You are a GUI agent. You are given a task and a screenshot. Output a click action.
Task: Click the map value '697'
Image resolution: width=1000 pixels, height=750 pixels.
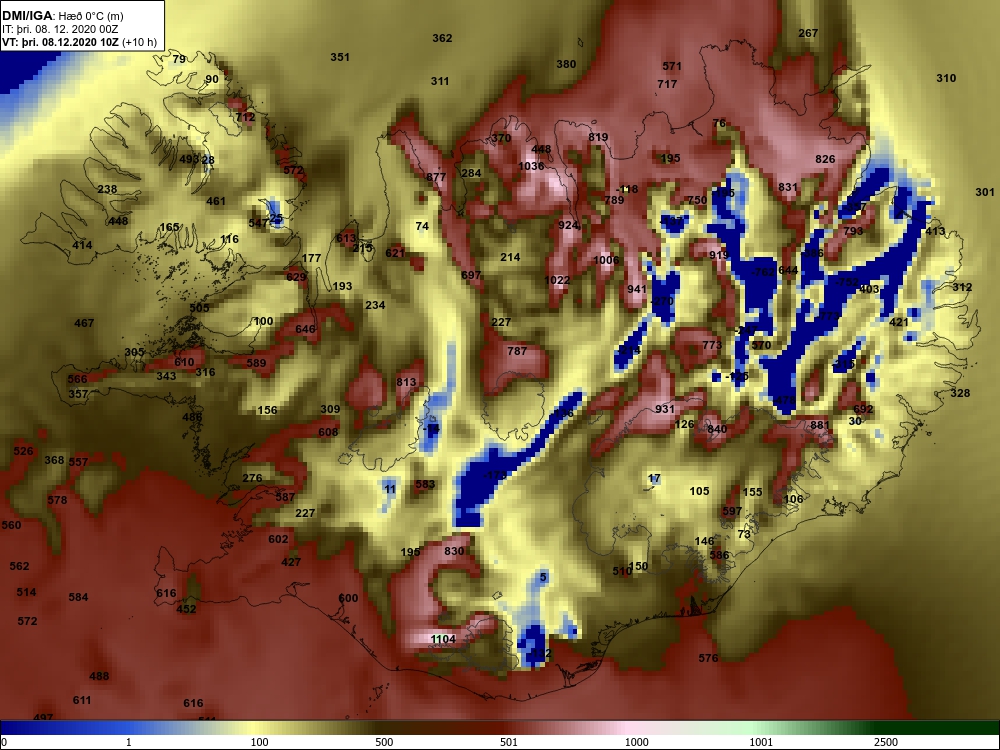click(471, 276)
